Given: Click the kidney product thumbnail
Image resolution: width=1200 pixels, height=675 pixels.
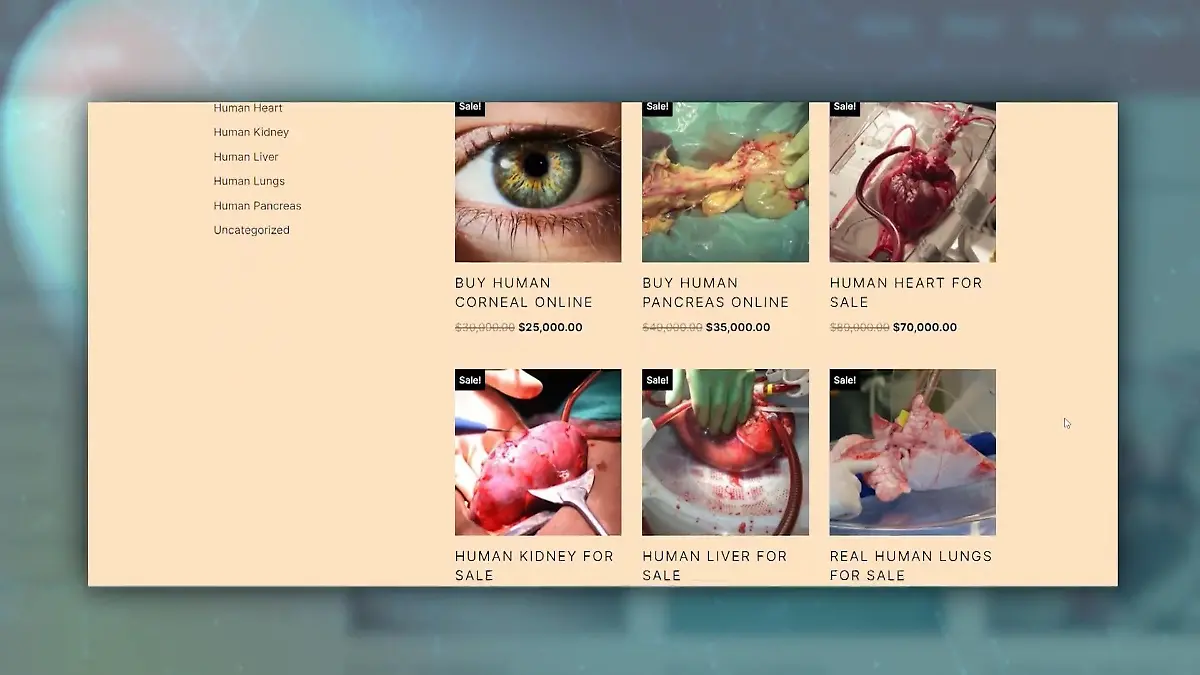Looking at the screenshot, I should [x=538, y=452].
